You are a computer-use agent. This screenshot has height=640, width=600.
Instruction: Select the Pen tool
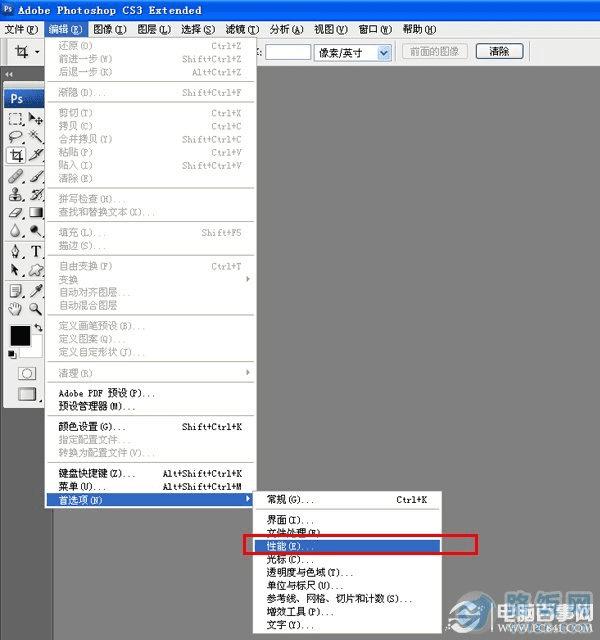pyautogui.click(x=16, y=251)
